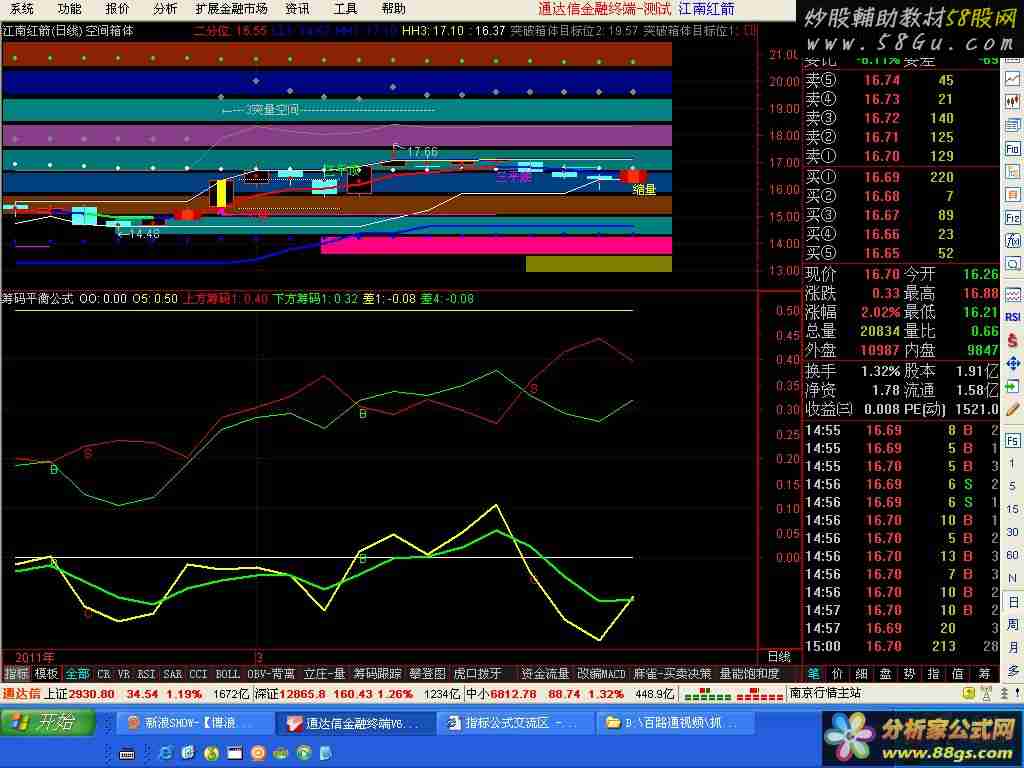Choose the VR indicator tab

[124, 673]
